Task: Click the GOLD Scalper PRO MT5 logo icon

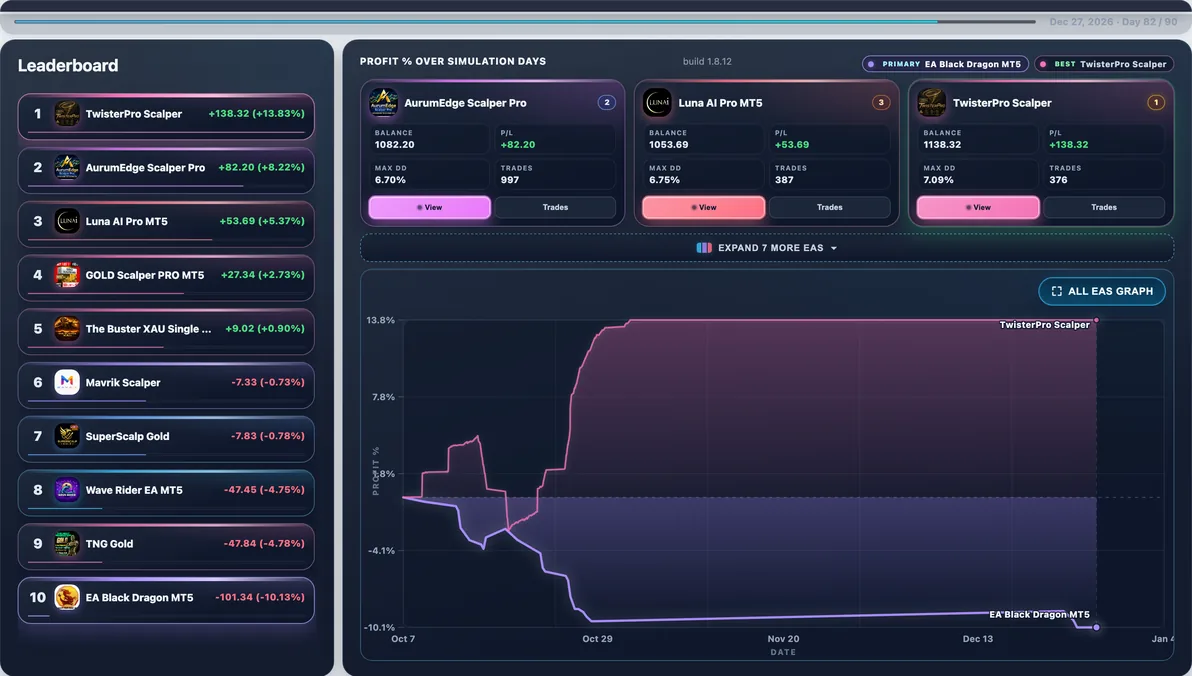Action: coord(67,275)
